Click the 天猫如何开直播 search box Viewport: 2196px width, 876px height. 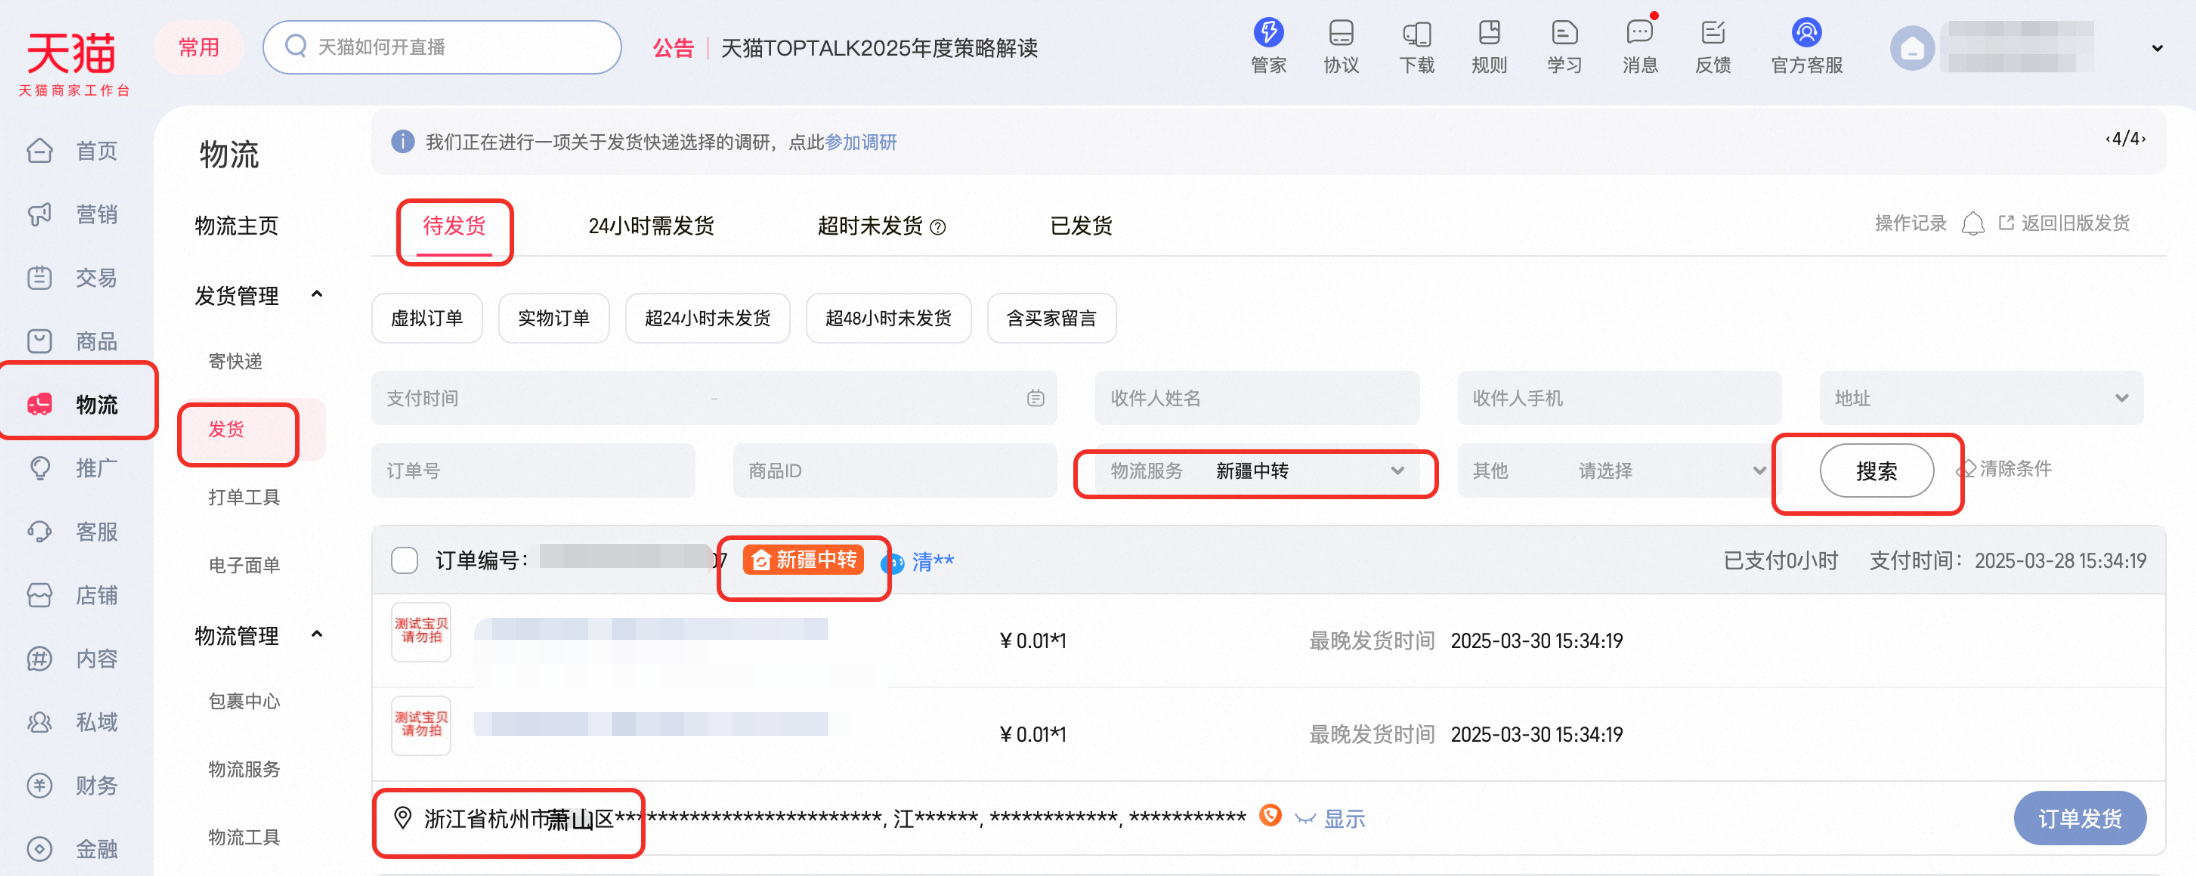pyautogui.click(x=442, y=47)
